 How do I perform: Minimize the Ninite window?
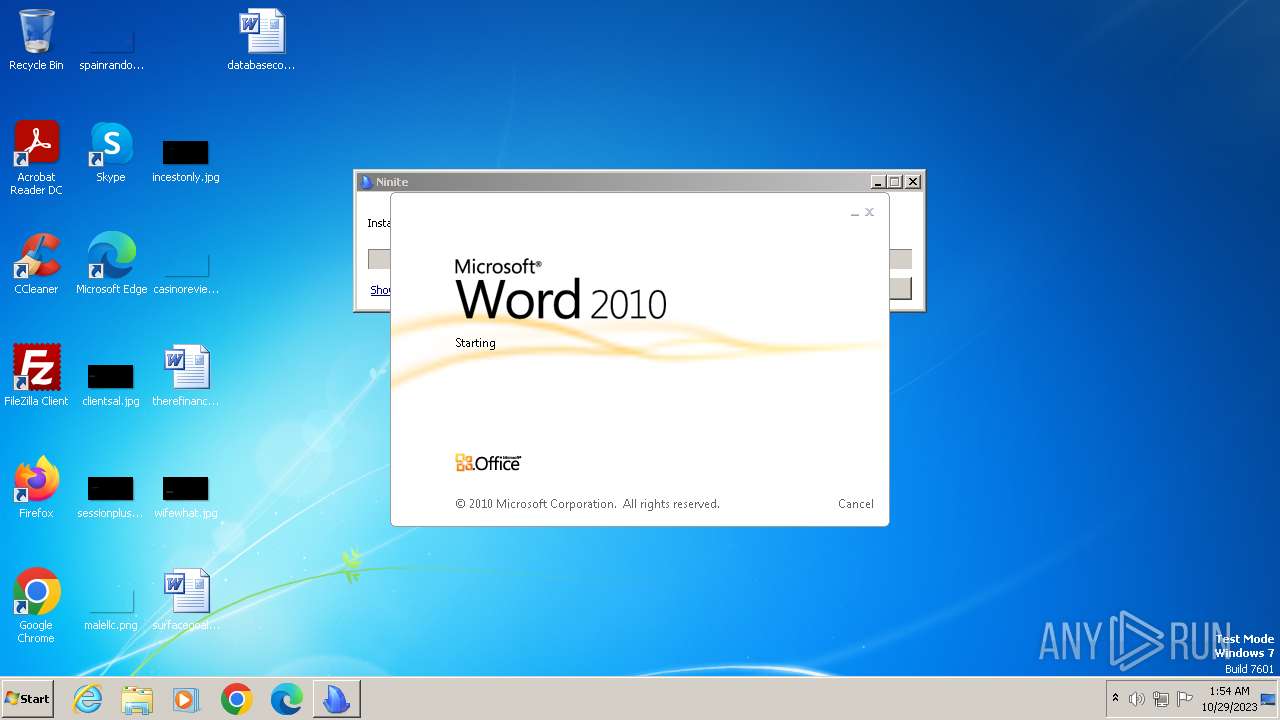click(x=878, y=182)
